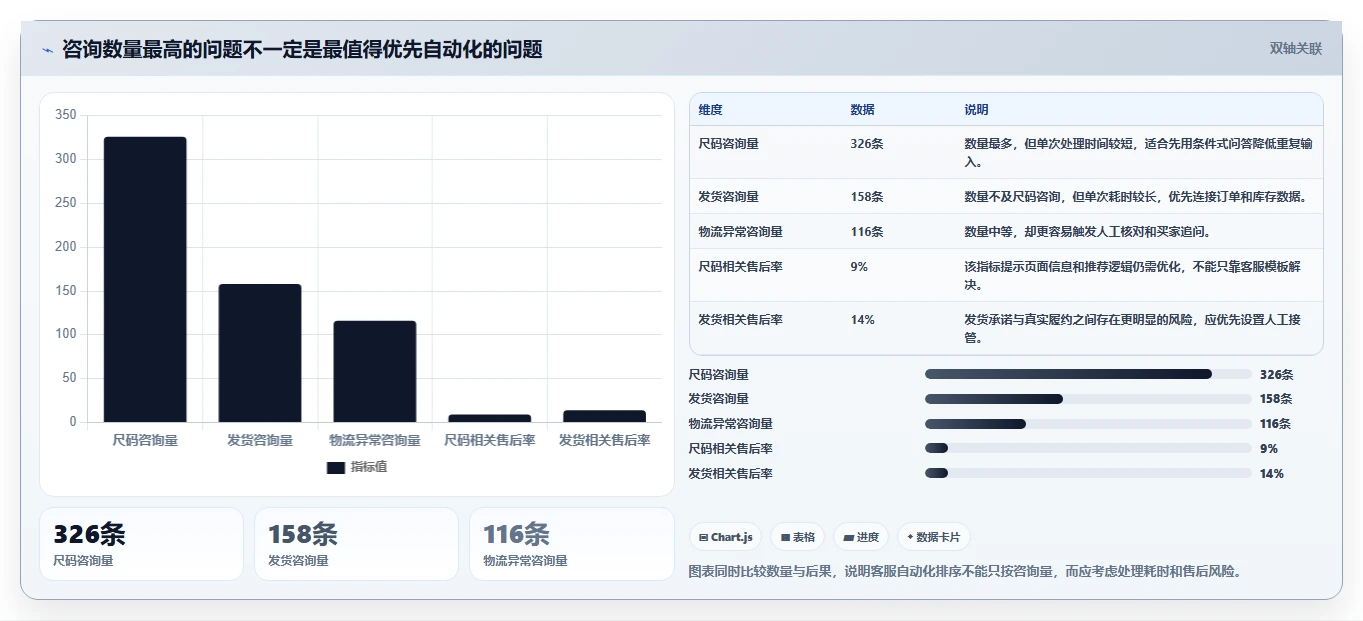Click the description starting 数量中等，却更容易触发
This screenshot has height=621, width=1363.
[x=1087, y=232]
